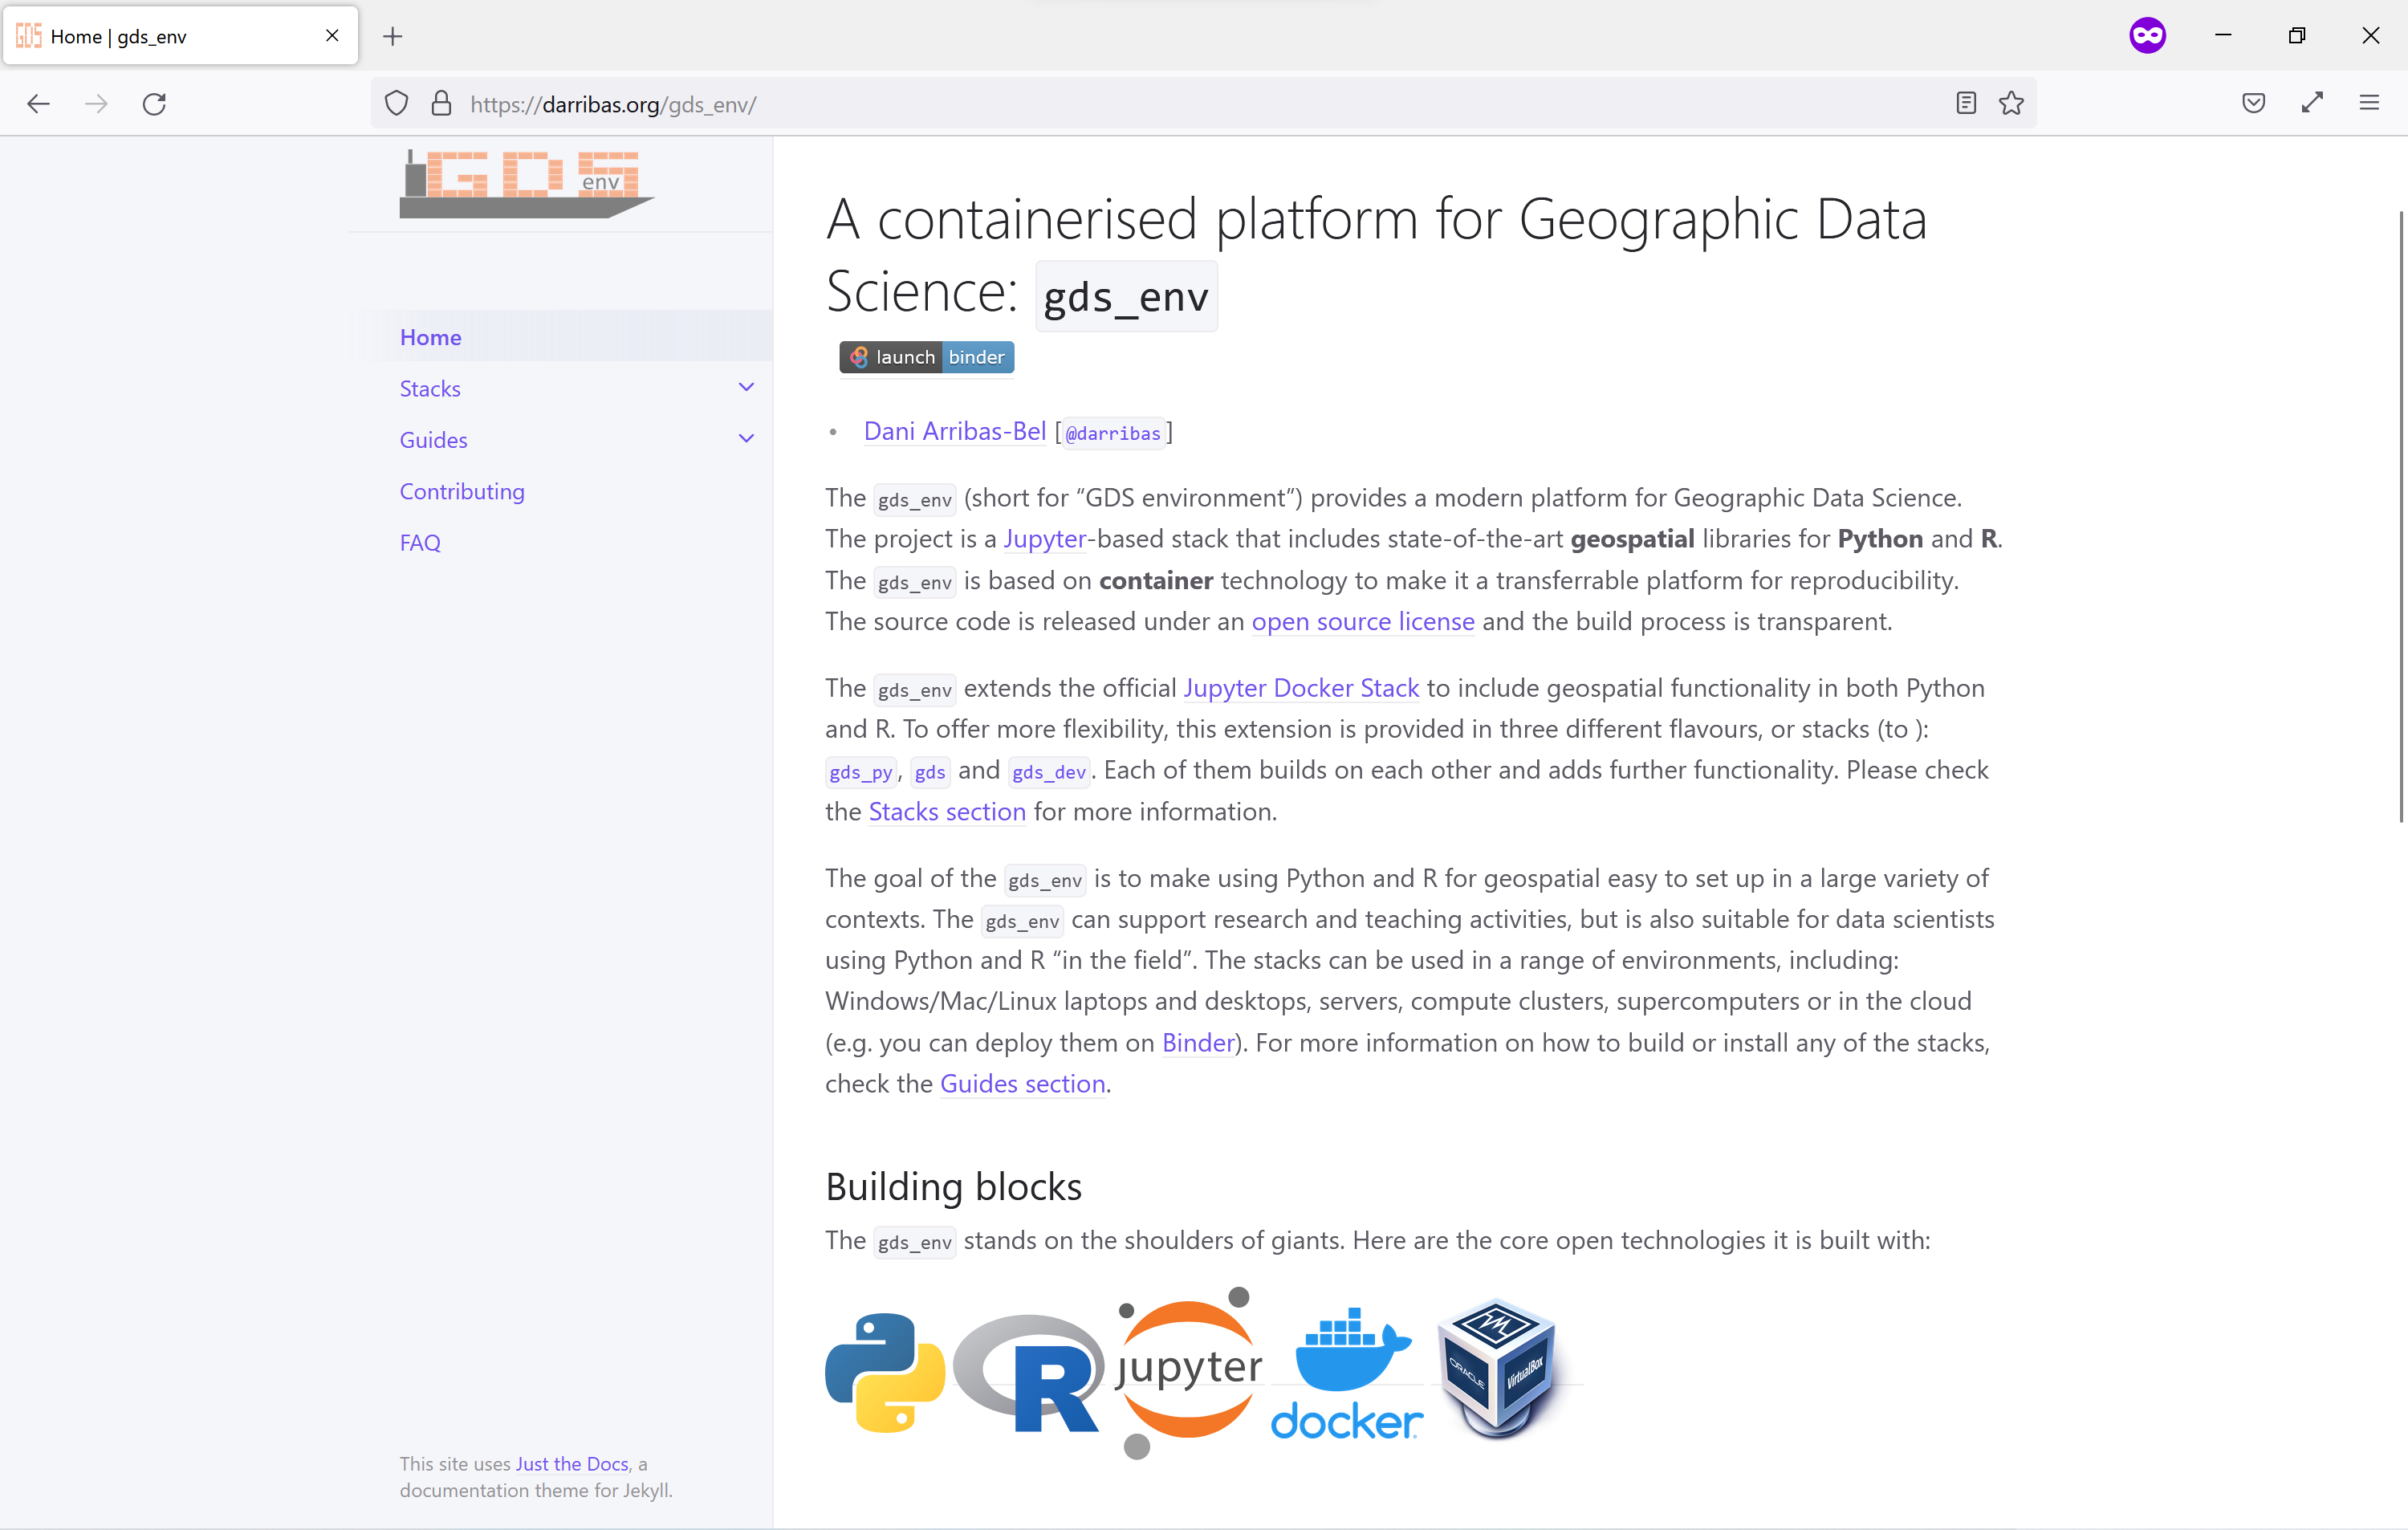2408x1530 pixels.
Task: Click the reload page icon
Action: point(154,104)
